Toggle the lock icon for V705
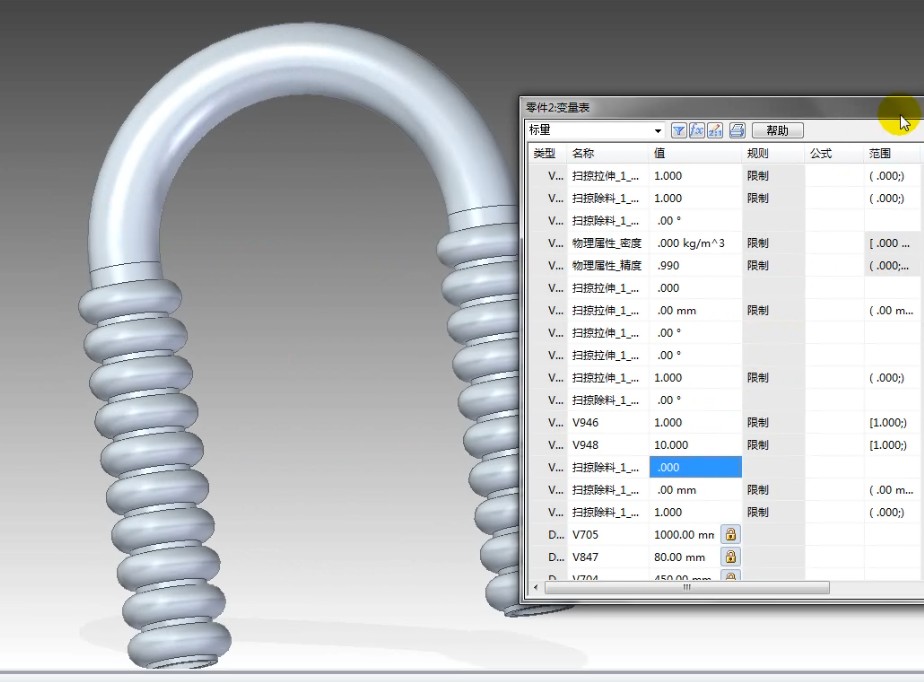Image resolution: width=924 pixels, height=682 pixels. (731, 535)
